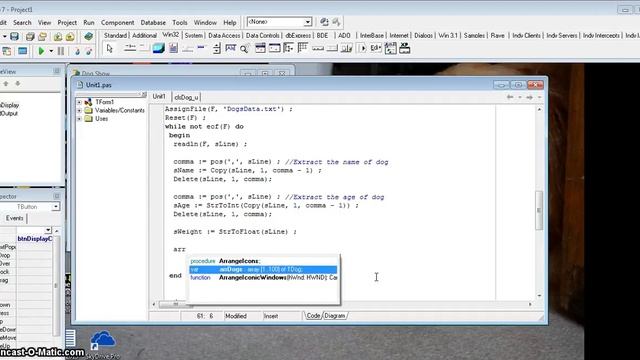
Task: Choose arrDogs in code completion list
Action: (263, 269)
